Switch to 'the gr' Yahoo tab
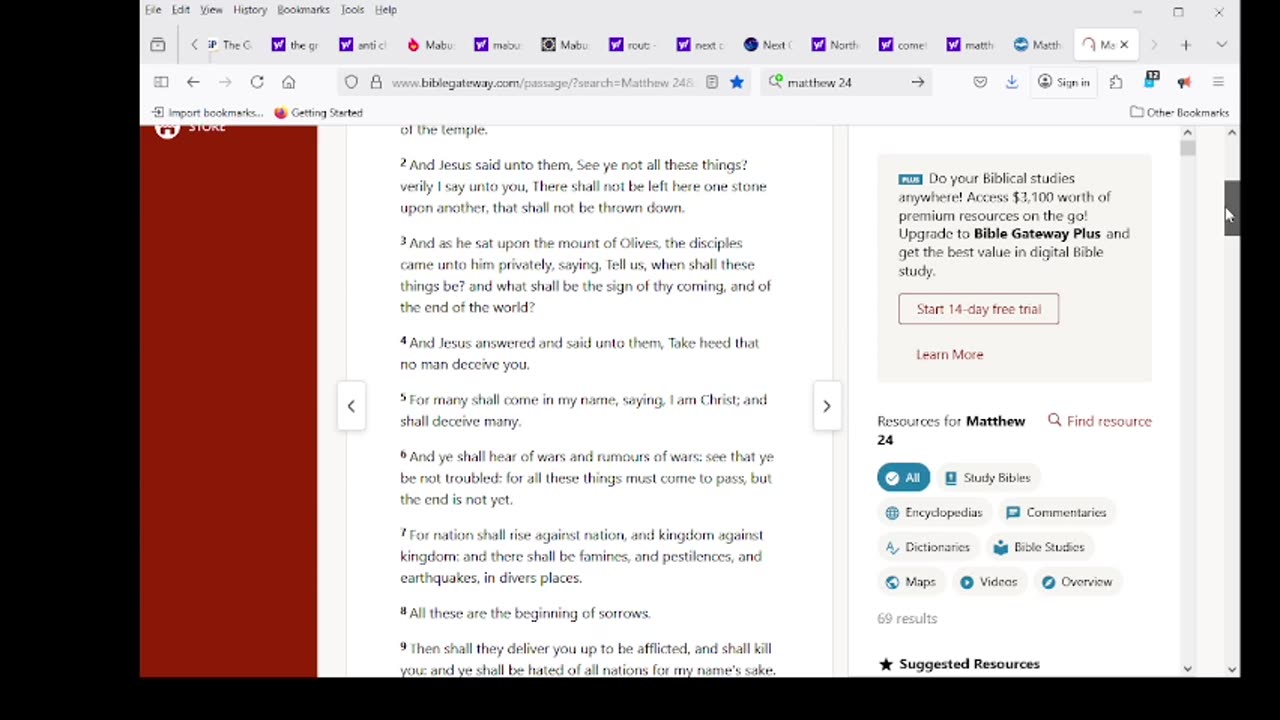 pos(296,45)
